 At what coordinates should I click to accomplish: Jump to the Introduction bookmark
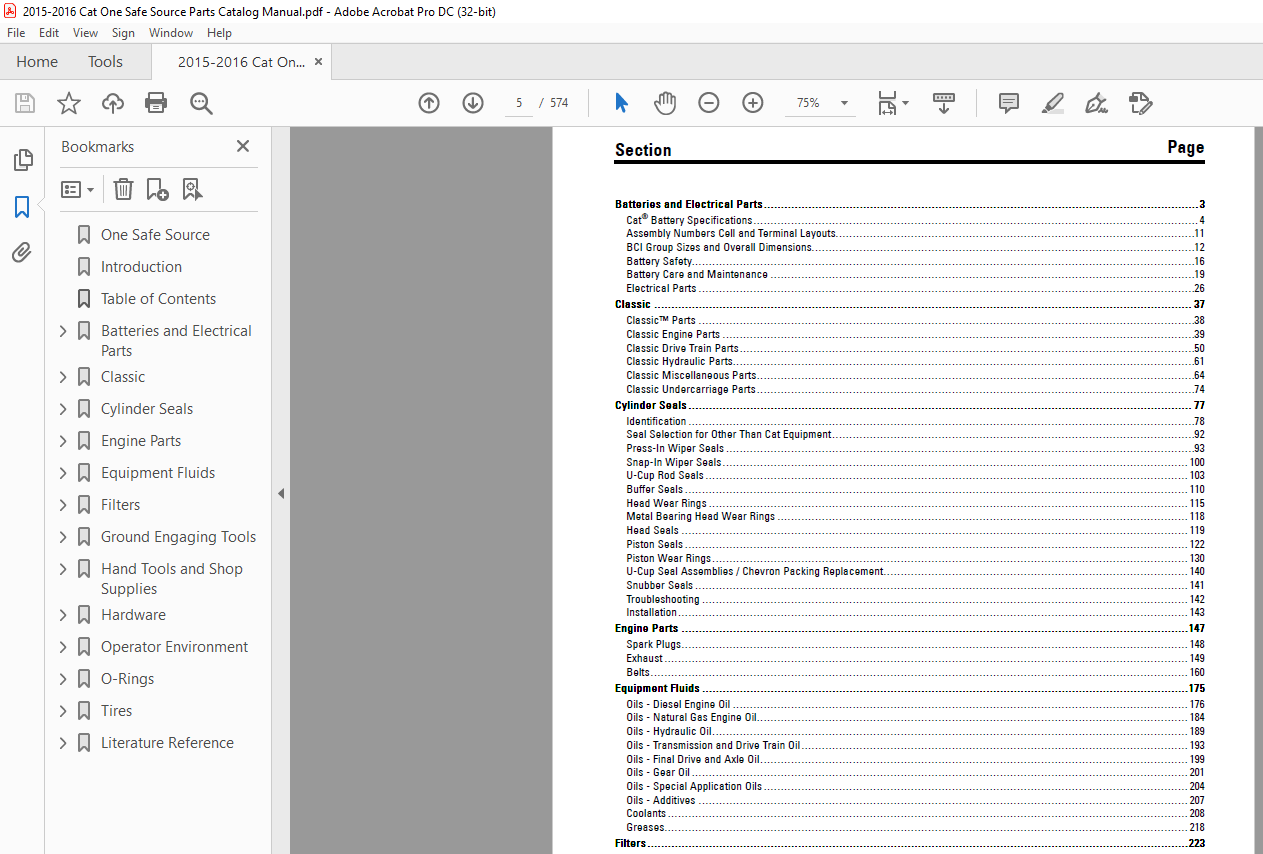141,267
